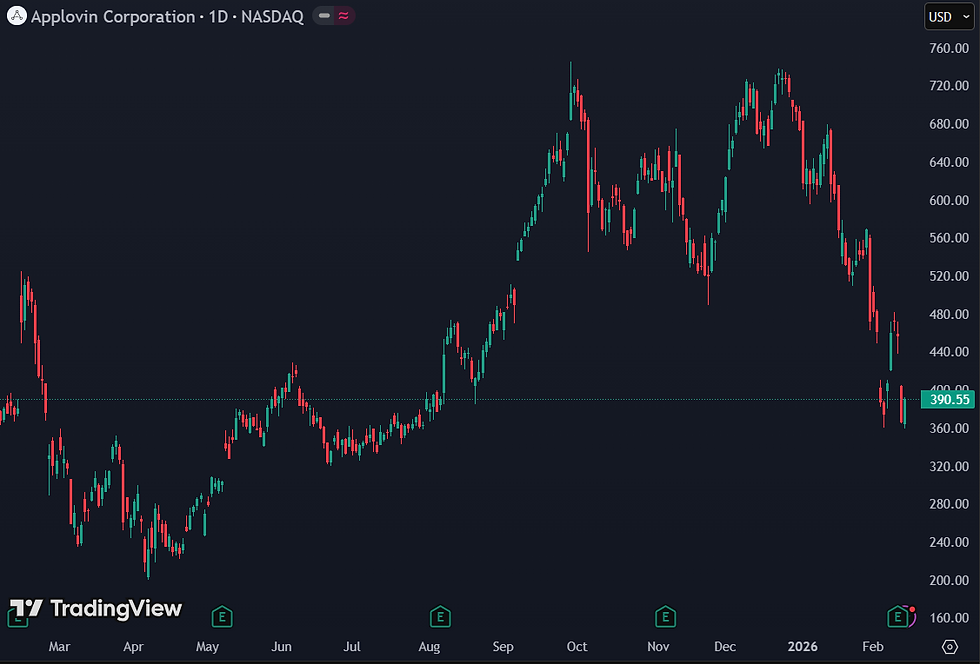Click the 680.00 price axis label
This screenshot has height=664, width=980.
(x=949, y=124)
